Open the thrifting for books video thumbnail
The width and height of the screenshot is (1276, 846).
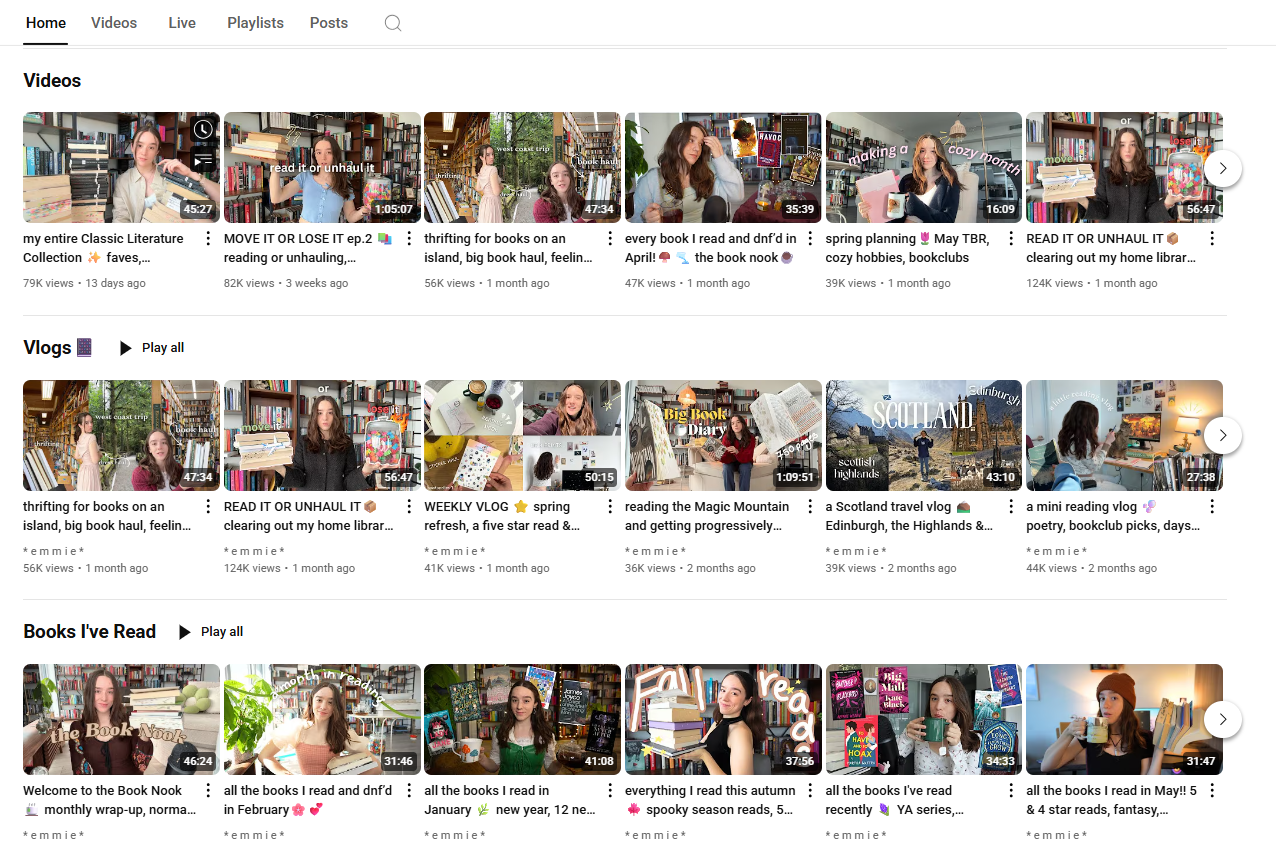pyautogui.click(x=522, y=167)
